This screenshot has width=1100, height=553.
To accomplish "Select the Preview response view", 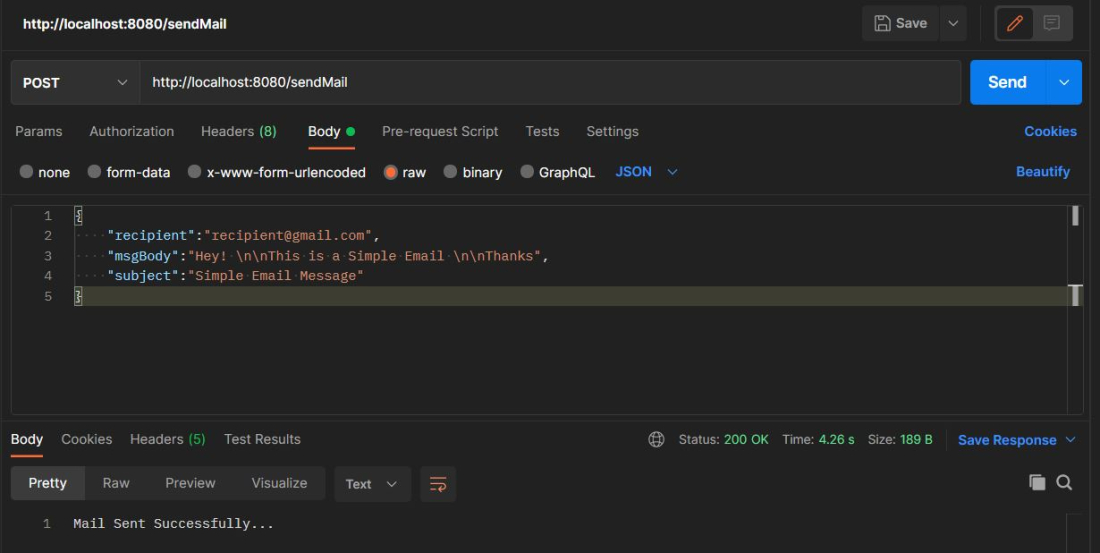I will pos(190,483).
